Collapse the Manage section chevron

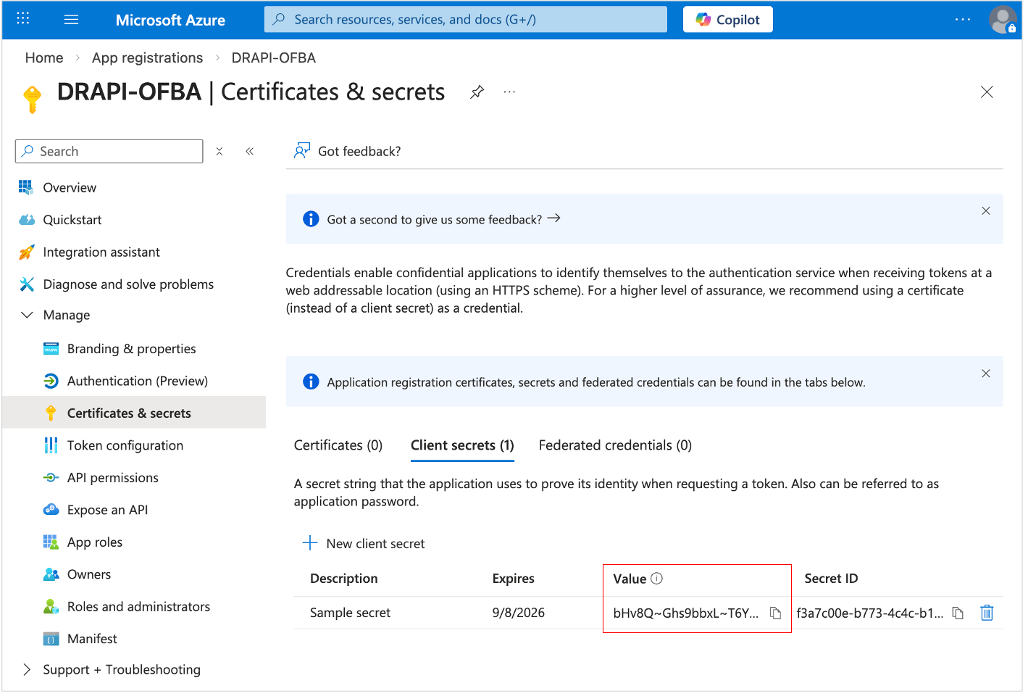(x=26, y=315)
